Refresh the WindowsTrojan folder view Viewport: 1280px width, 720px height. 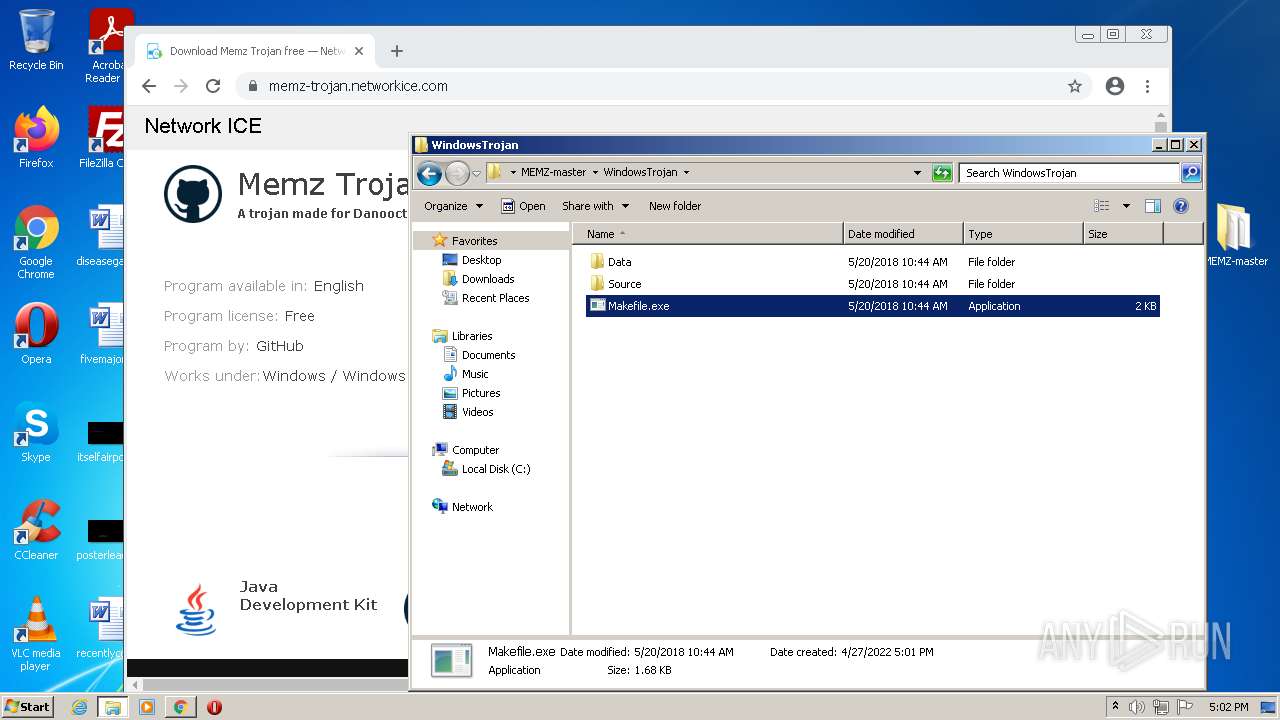(x=942, y=173)
